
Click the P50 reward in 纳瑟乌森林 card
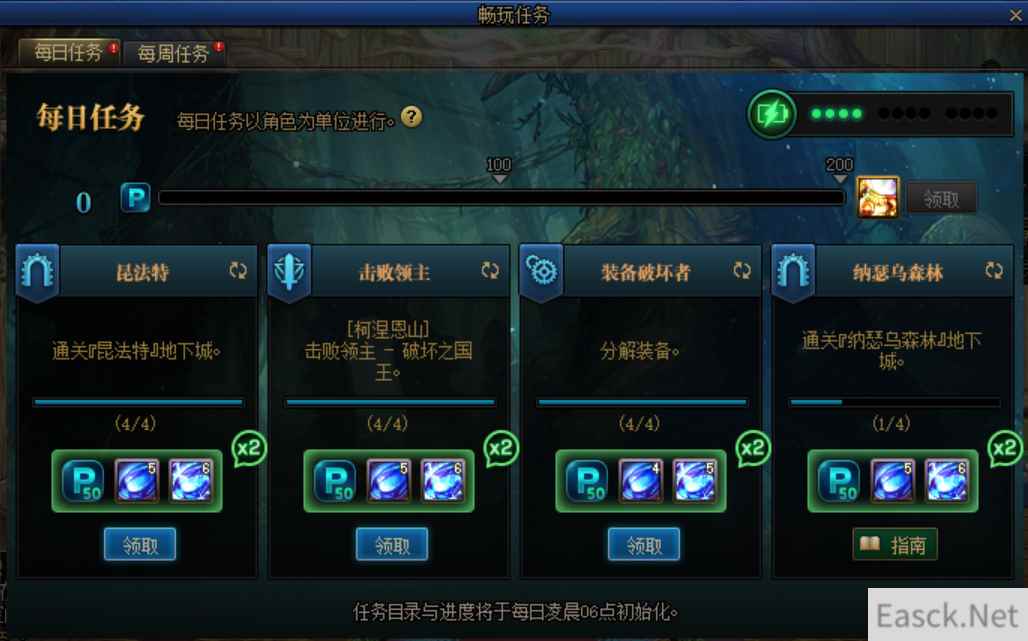(840, 480)
